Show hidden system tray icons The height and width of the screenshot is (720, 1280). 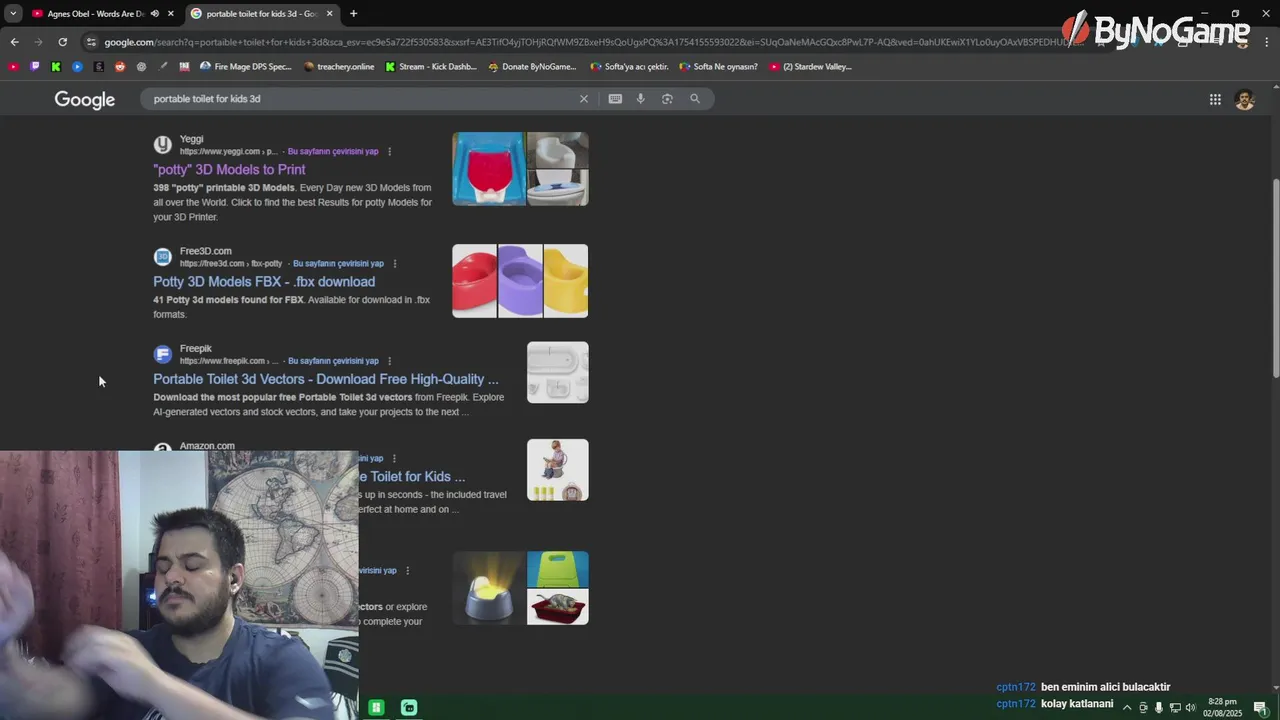click(x=1127, y=708)
